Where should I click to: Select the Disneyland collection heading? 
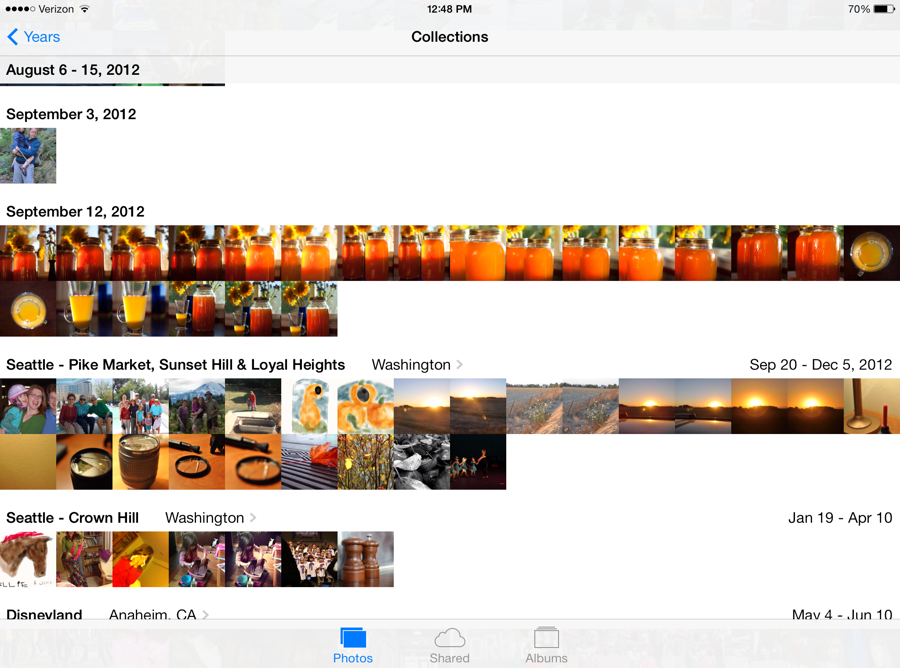(44, 614)
